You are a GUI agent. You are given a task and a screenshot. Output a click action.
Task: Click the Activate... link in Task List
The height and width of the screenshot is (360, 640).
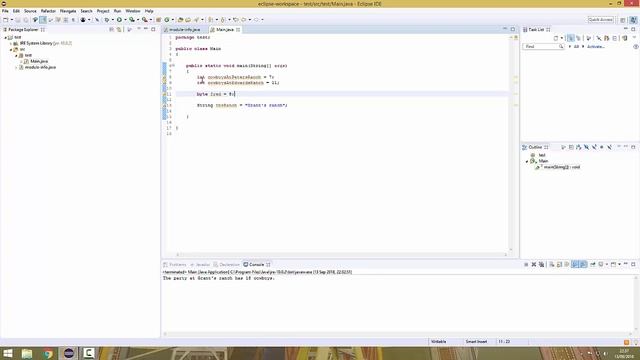[596, 47]
